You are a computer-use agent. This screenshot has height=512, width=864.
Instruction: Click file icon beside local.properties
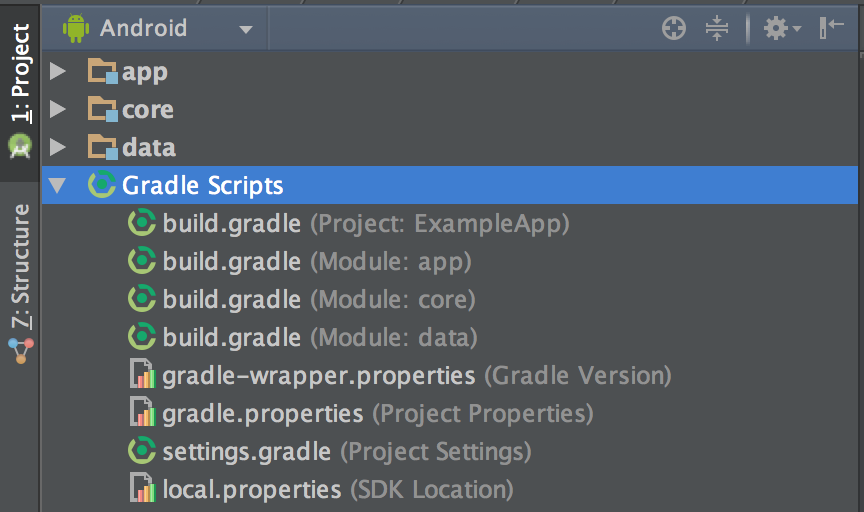tap(143, 488)
